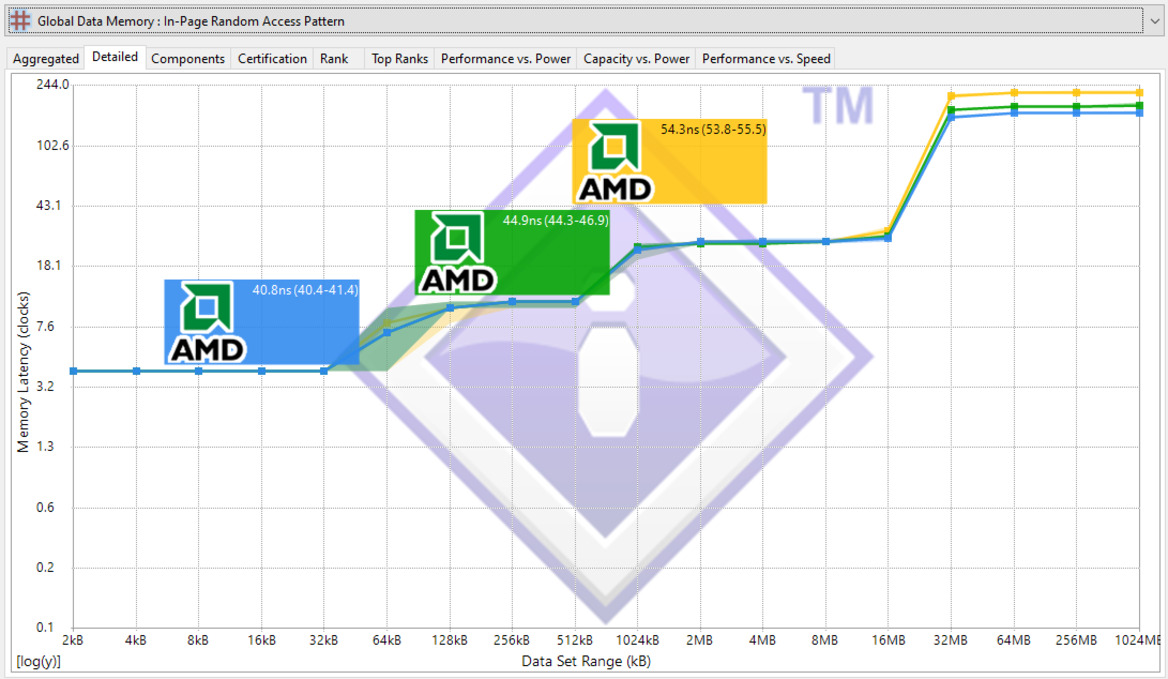1168x679 pixels.
Task: Show the Top Ranks tab
Action: pos(399,58)
